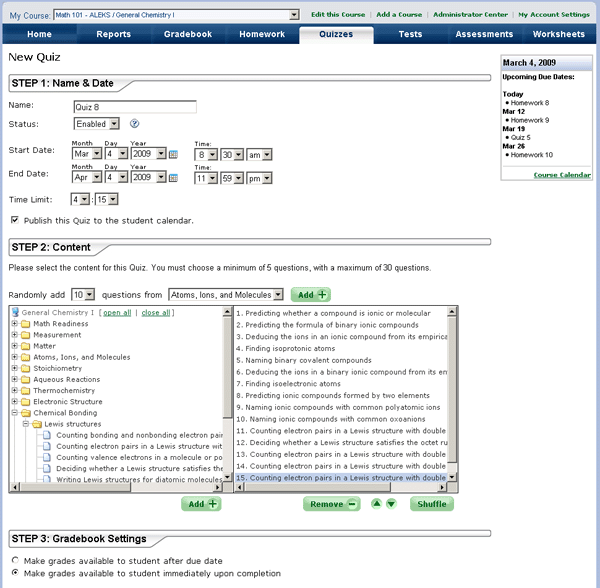Open the Start Date calendar picker icon
This screenshot has height=588, width=600.
click(x=173, y=155)
